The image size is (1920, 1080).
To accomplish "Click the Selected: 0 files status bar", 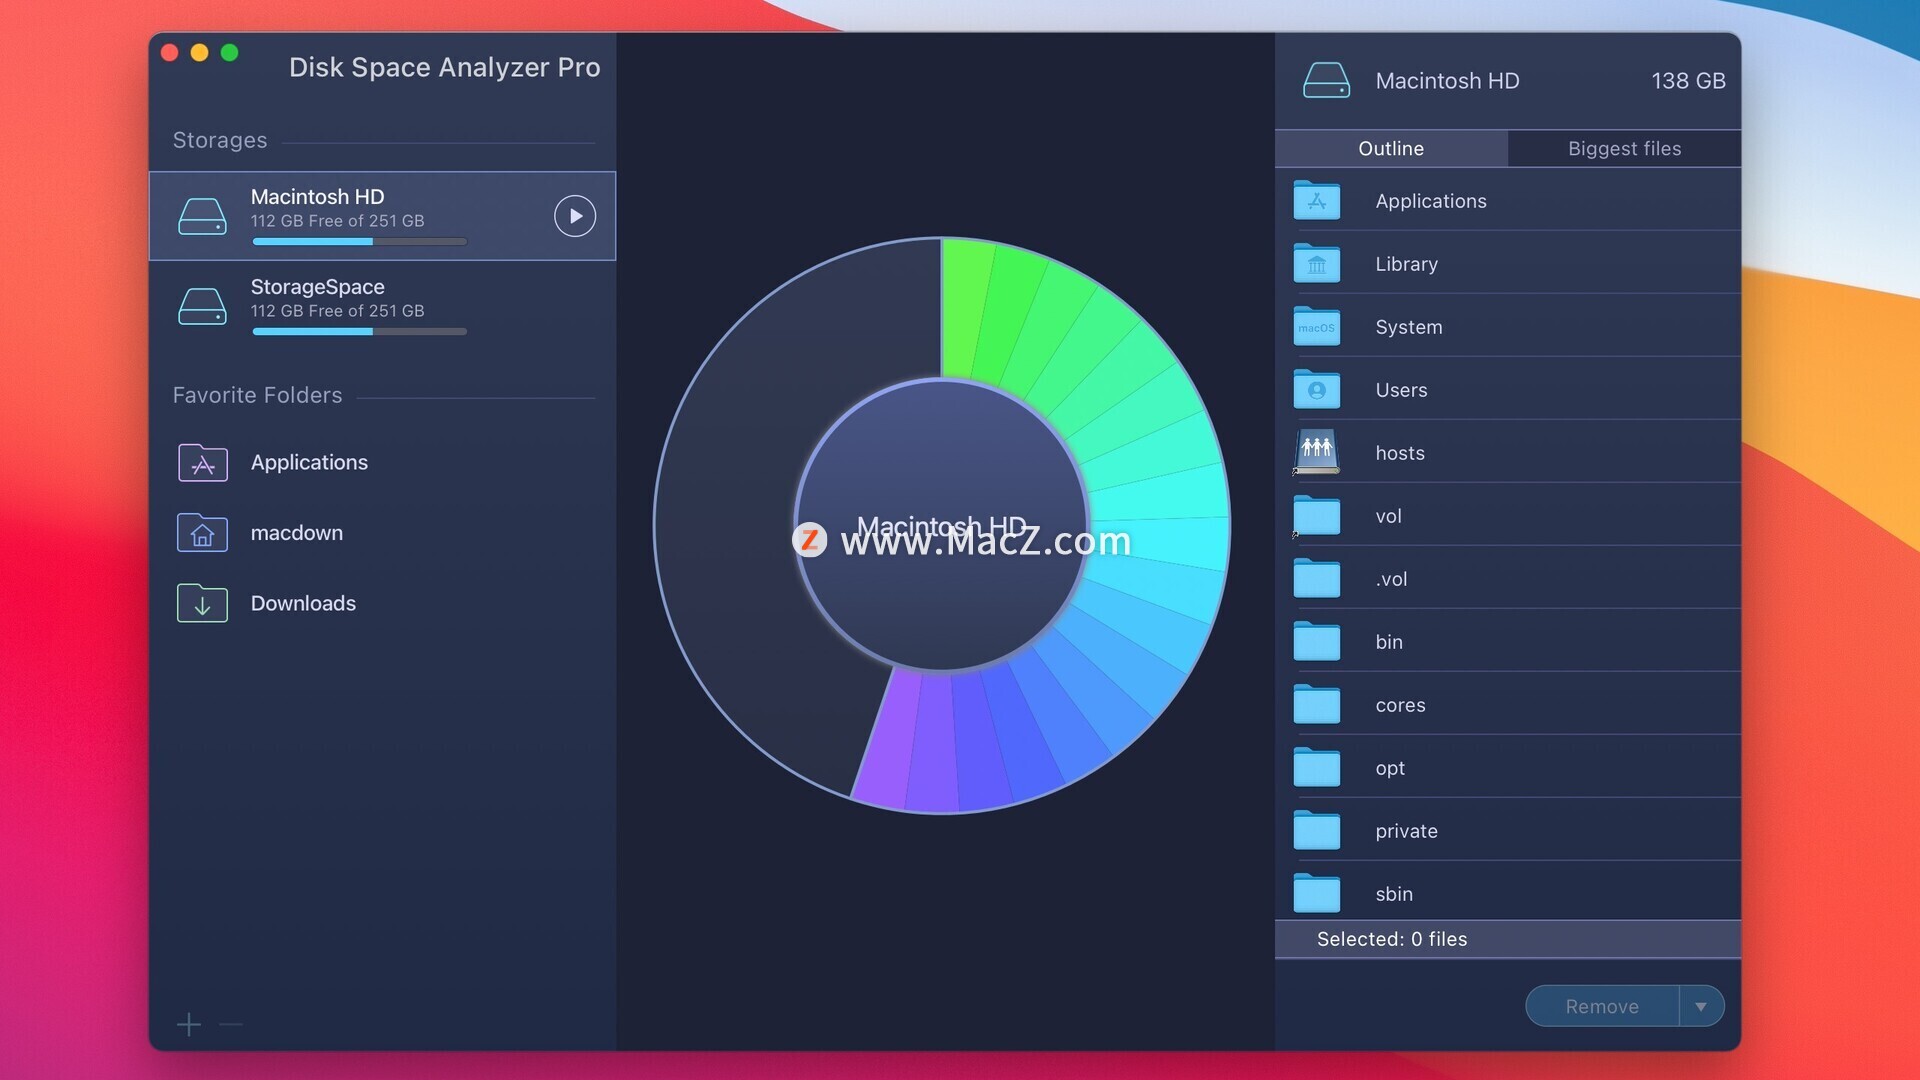I will [x=1508, y=939].
